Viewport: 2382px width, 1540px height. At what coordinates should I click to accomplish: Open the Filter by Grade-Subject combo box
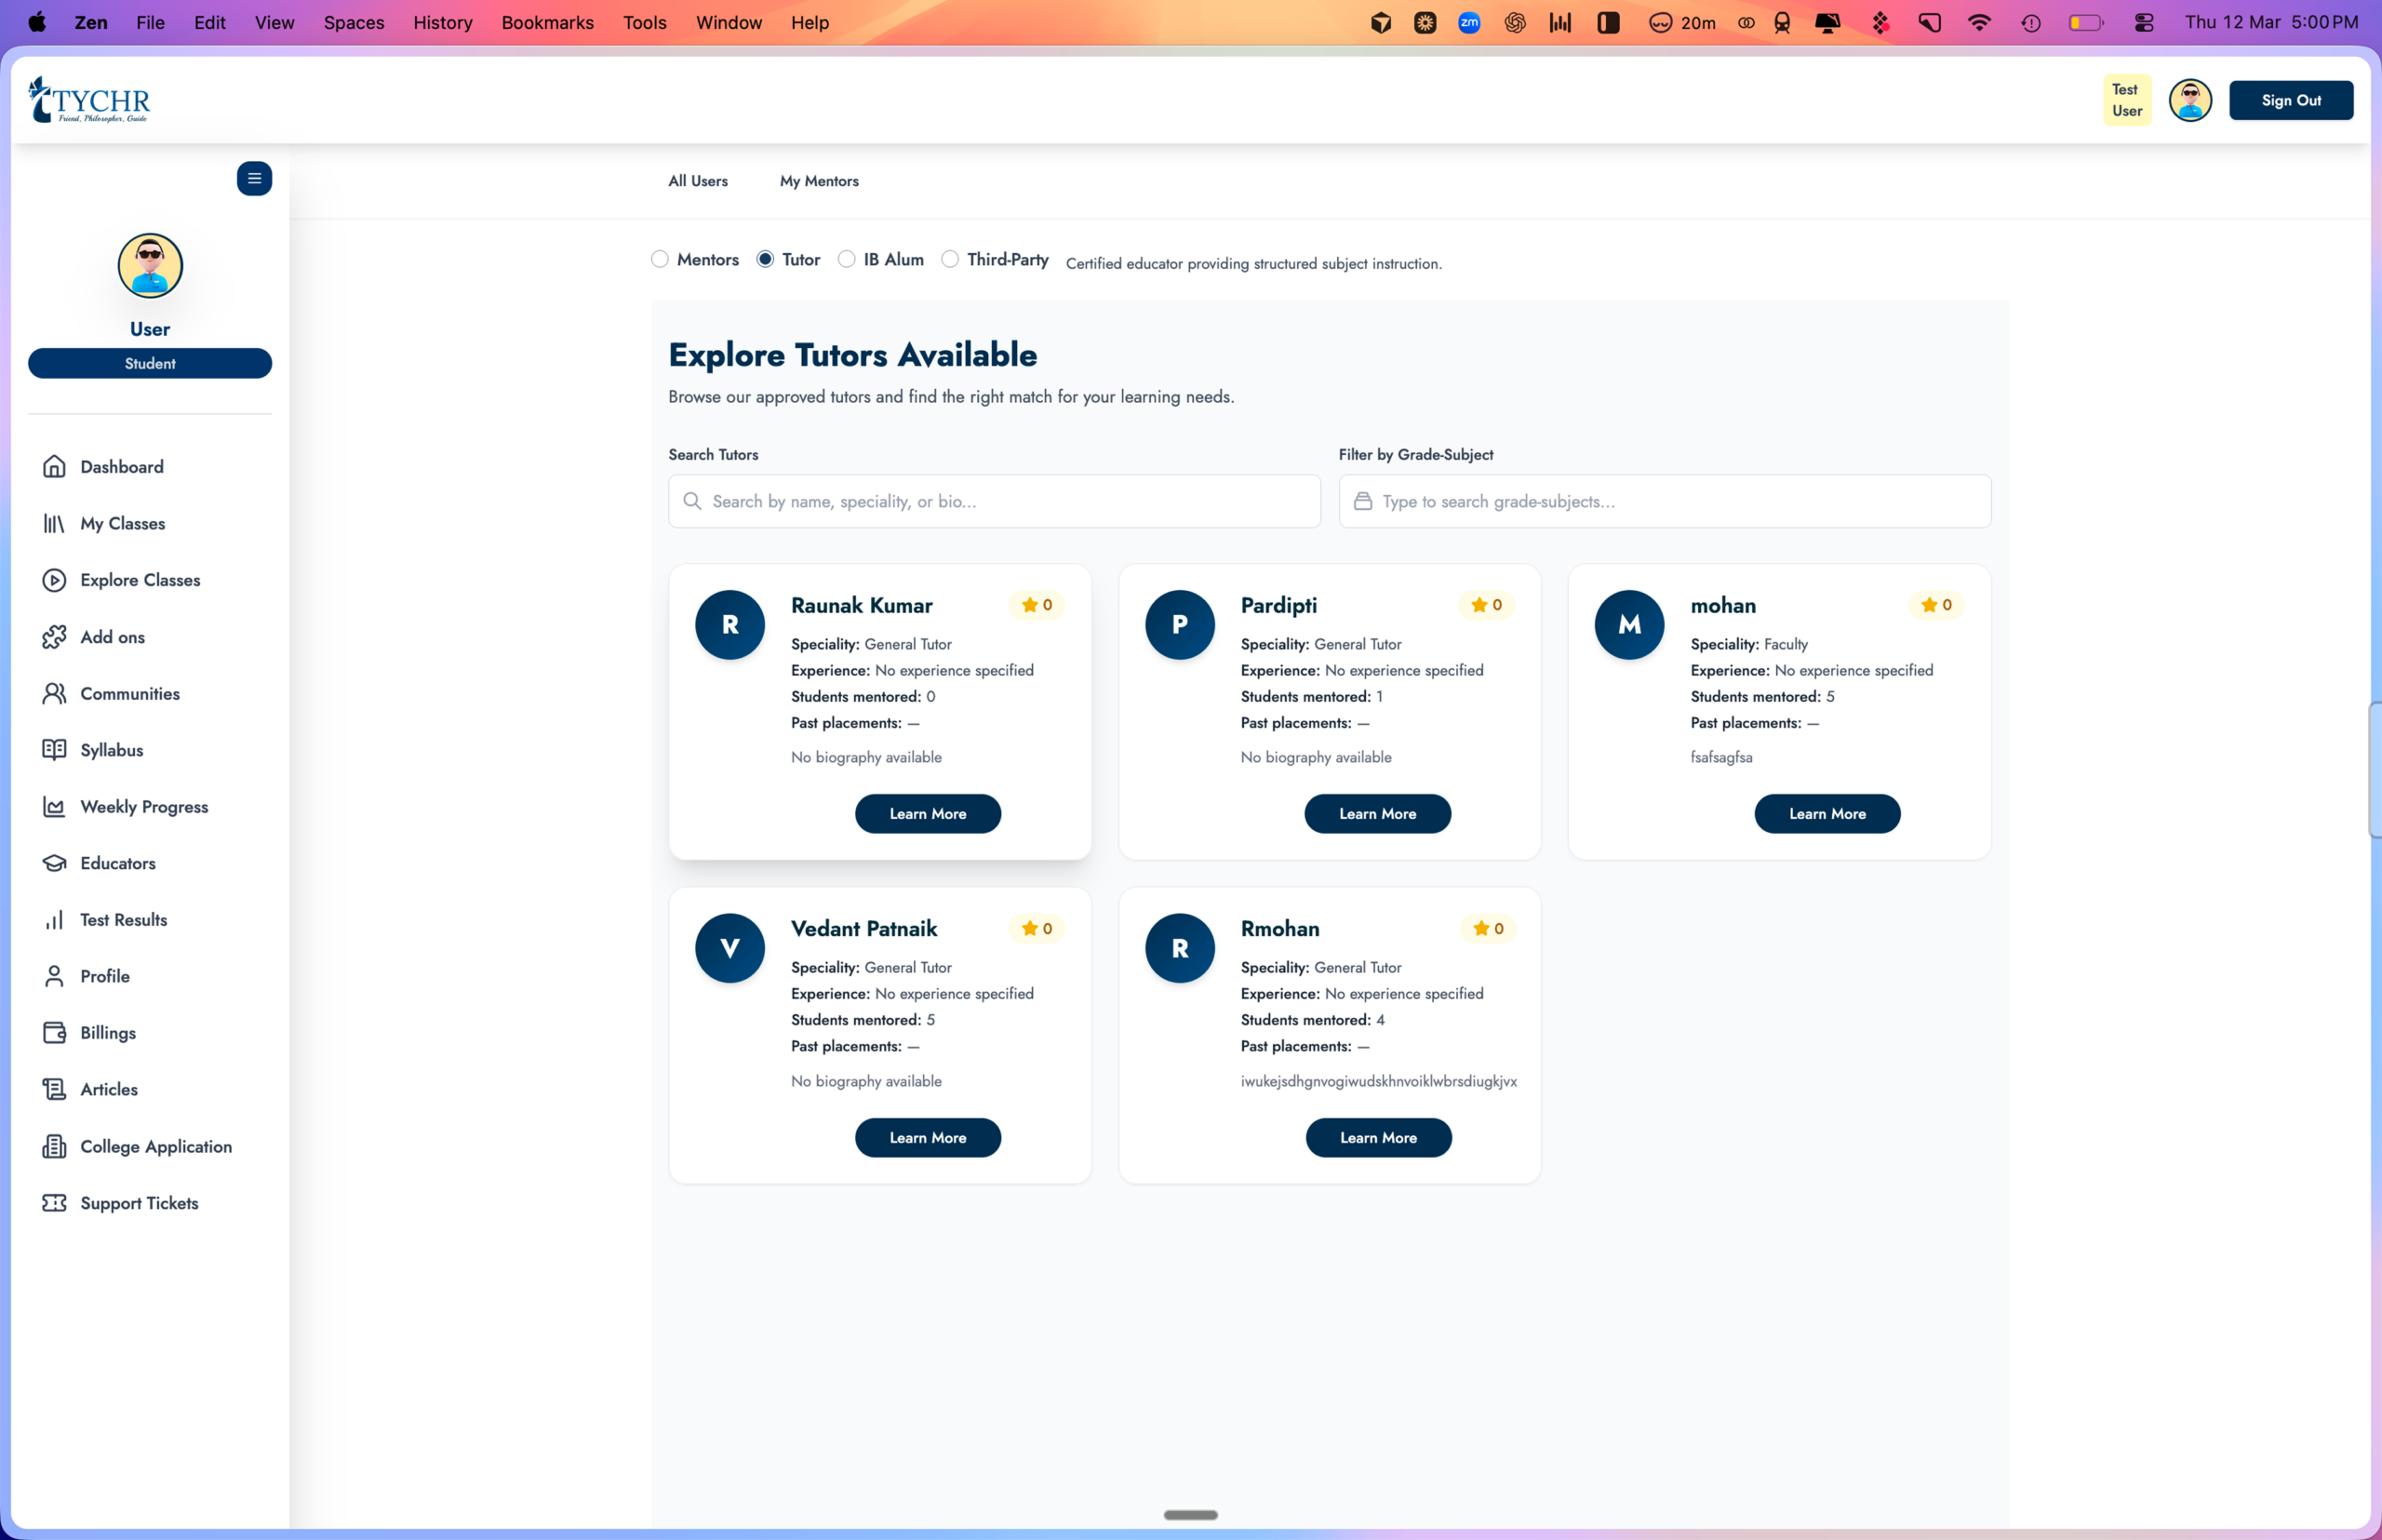click(x=1664, y=501)
